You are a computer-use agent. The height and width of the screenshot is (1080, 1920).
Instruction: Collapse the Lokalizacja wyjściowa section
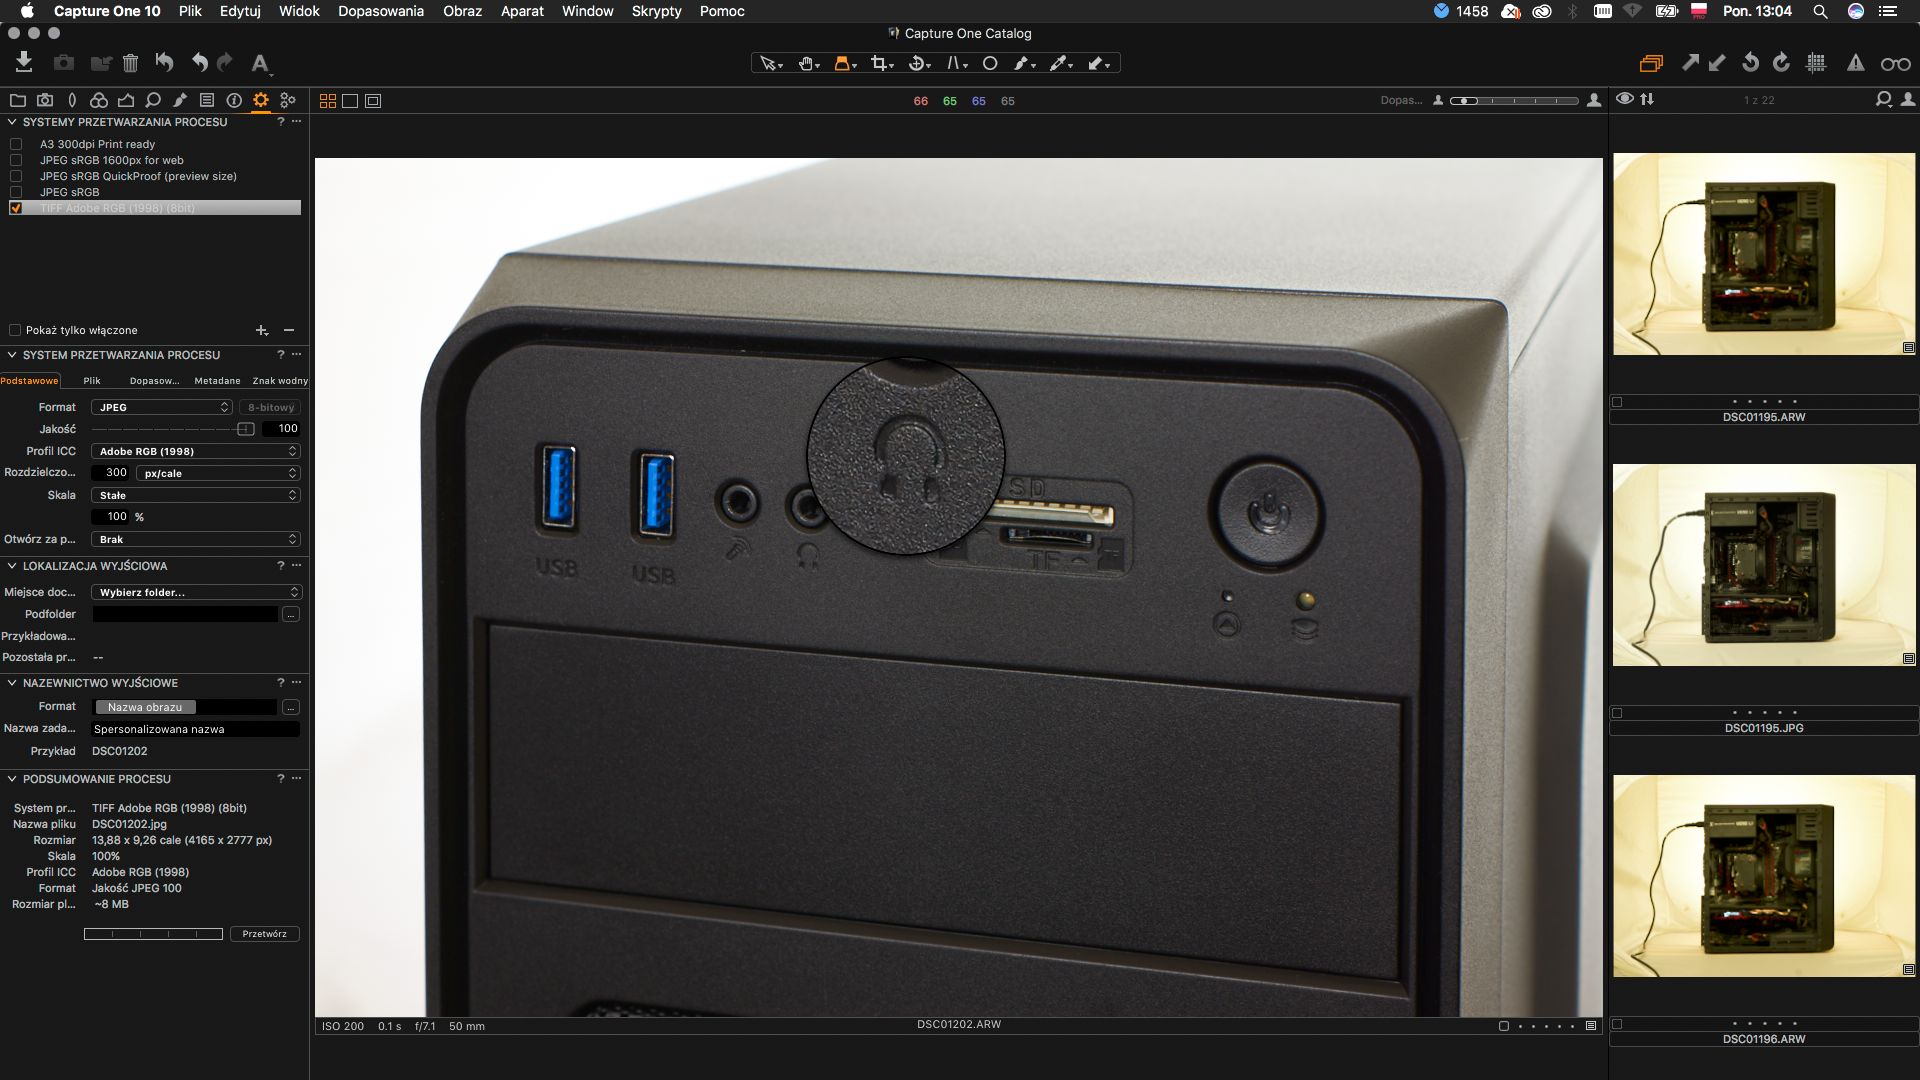click(x=12, y=566)
